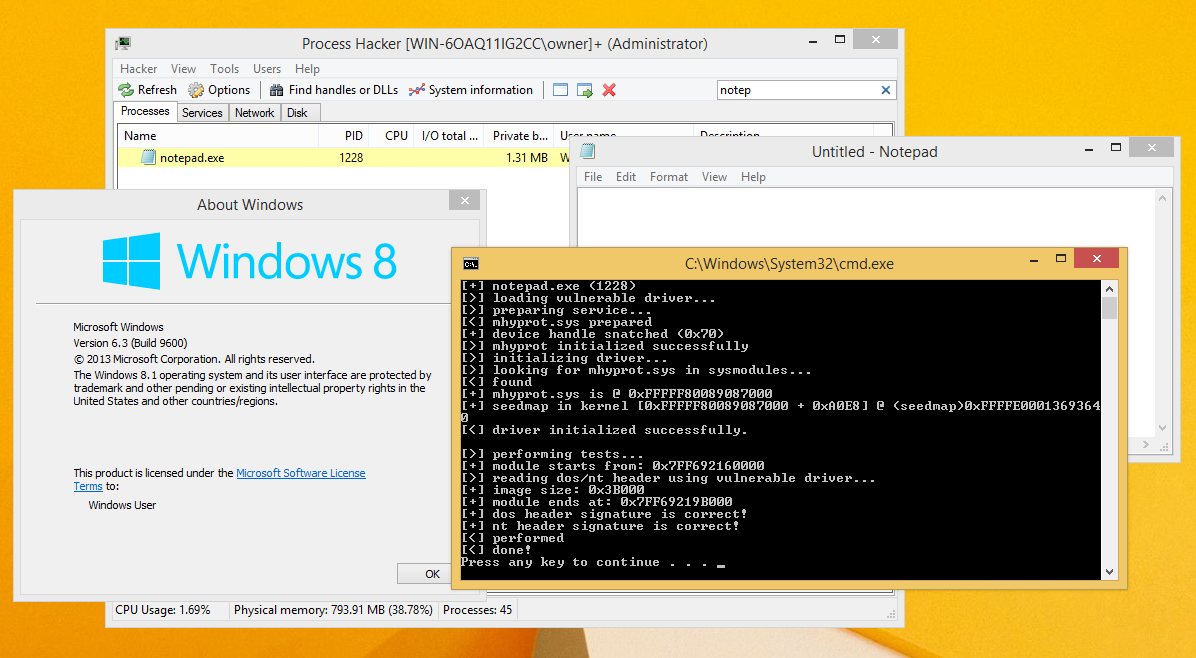This screenshot has height=658, width=1196.
Task: Open the Tools menu
Action: click(224, 69)
